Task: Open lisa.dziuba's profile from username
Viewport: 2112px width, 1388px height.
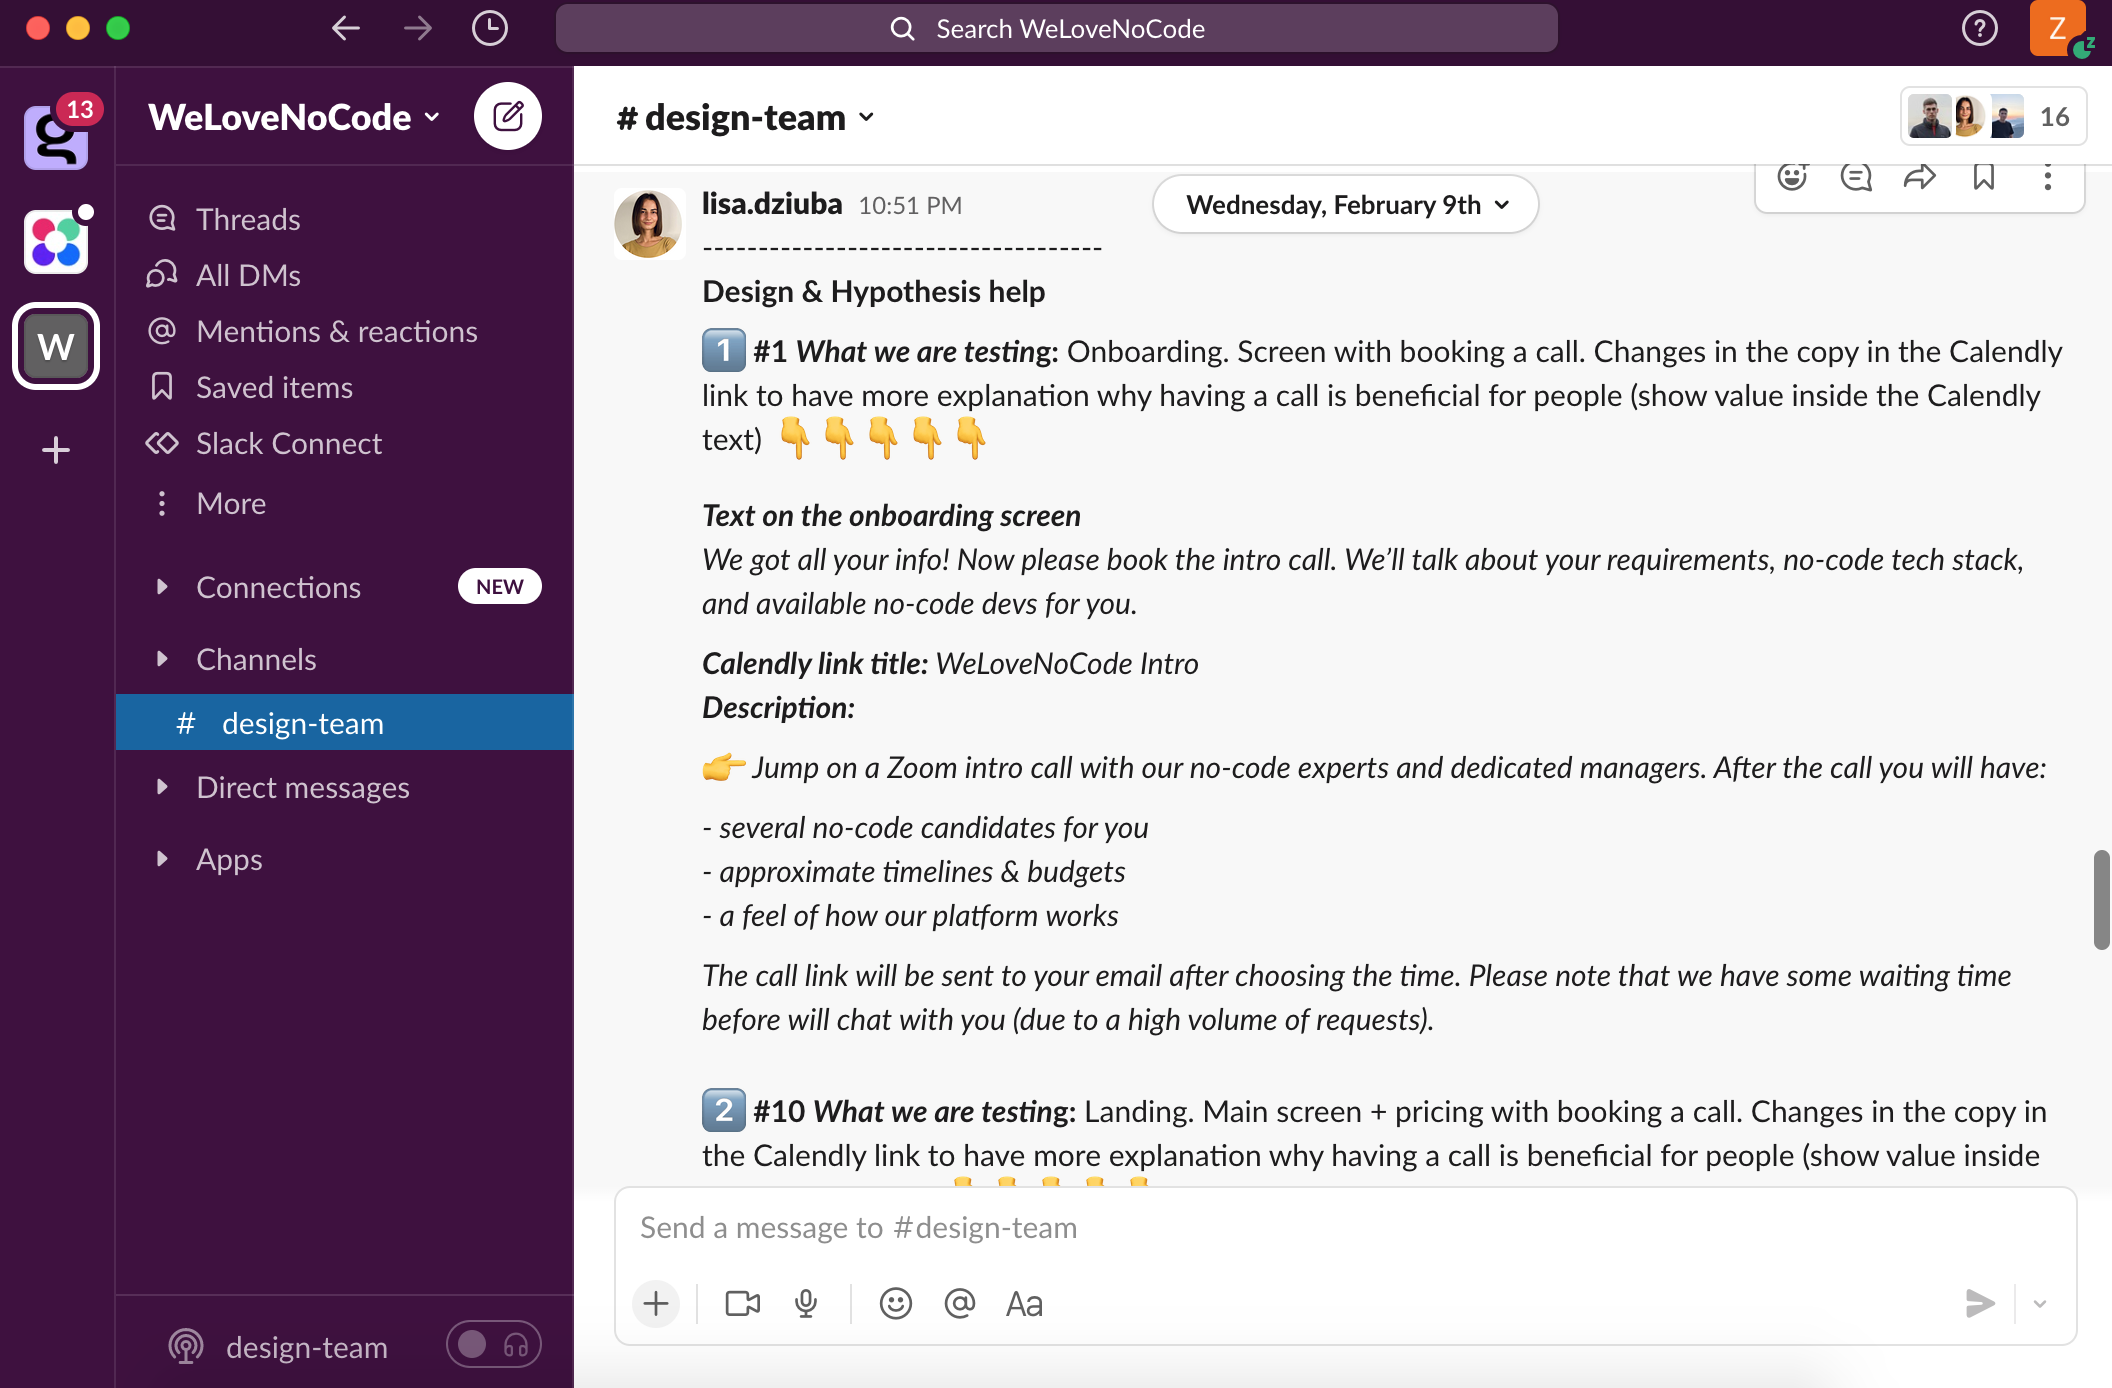Action: click(772, 204)
